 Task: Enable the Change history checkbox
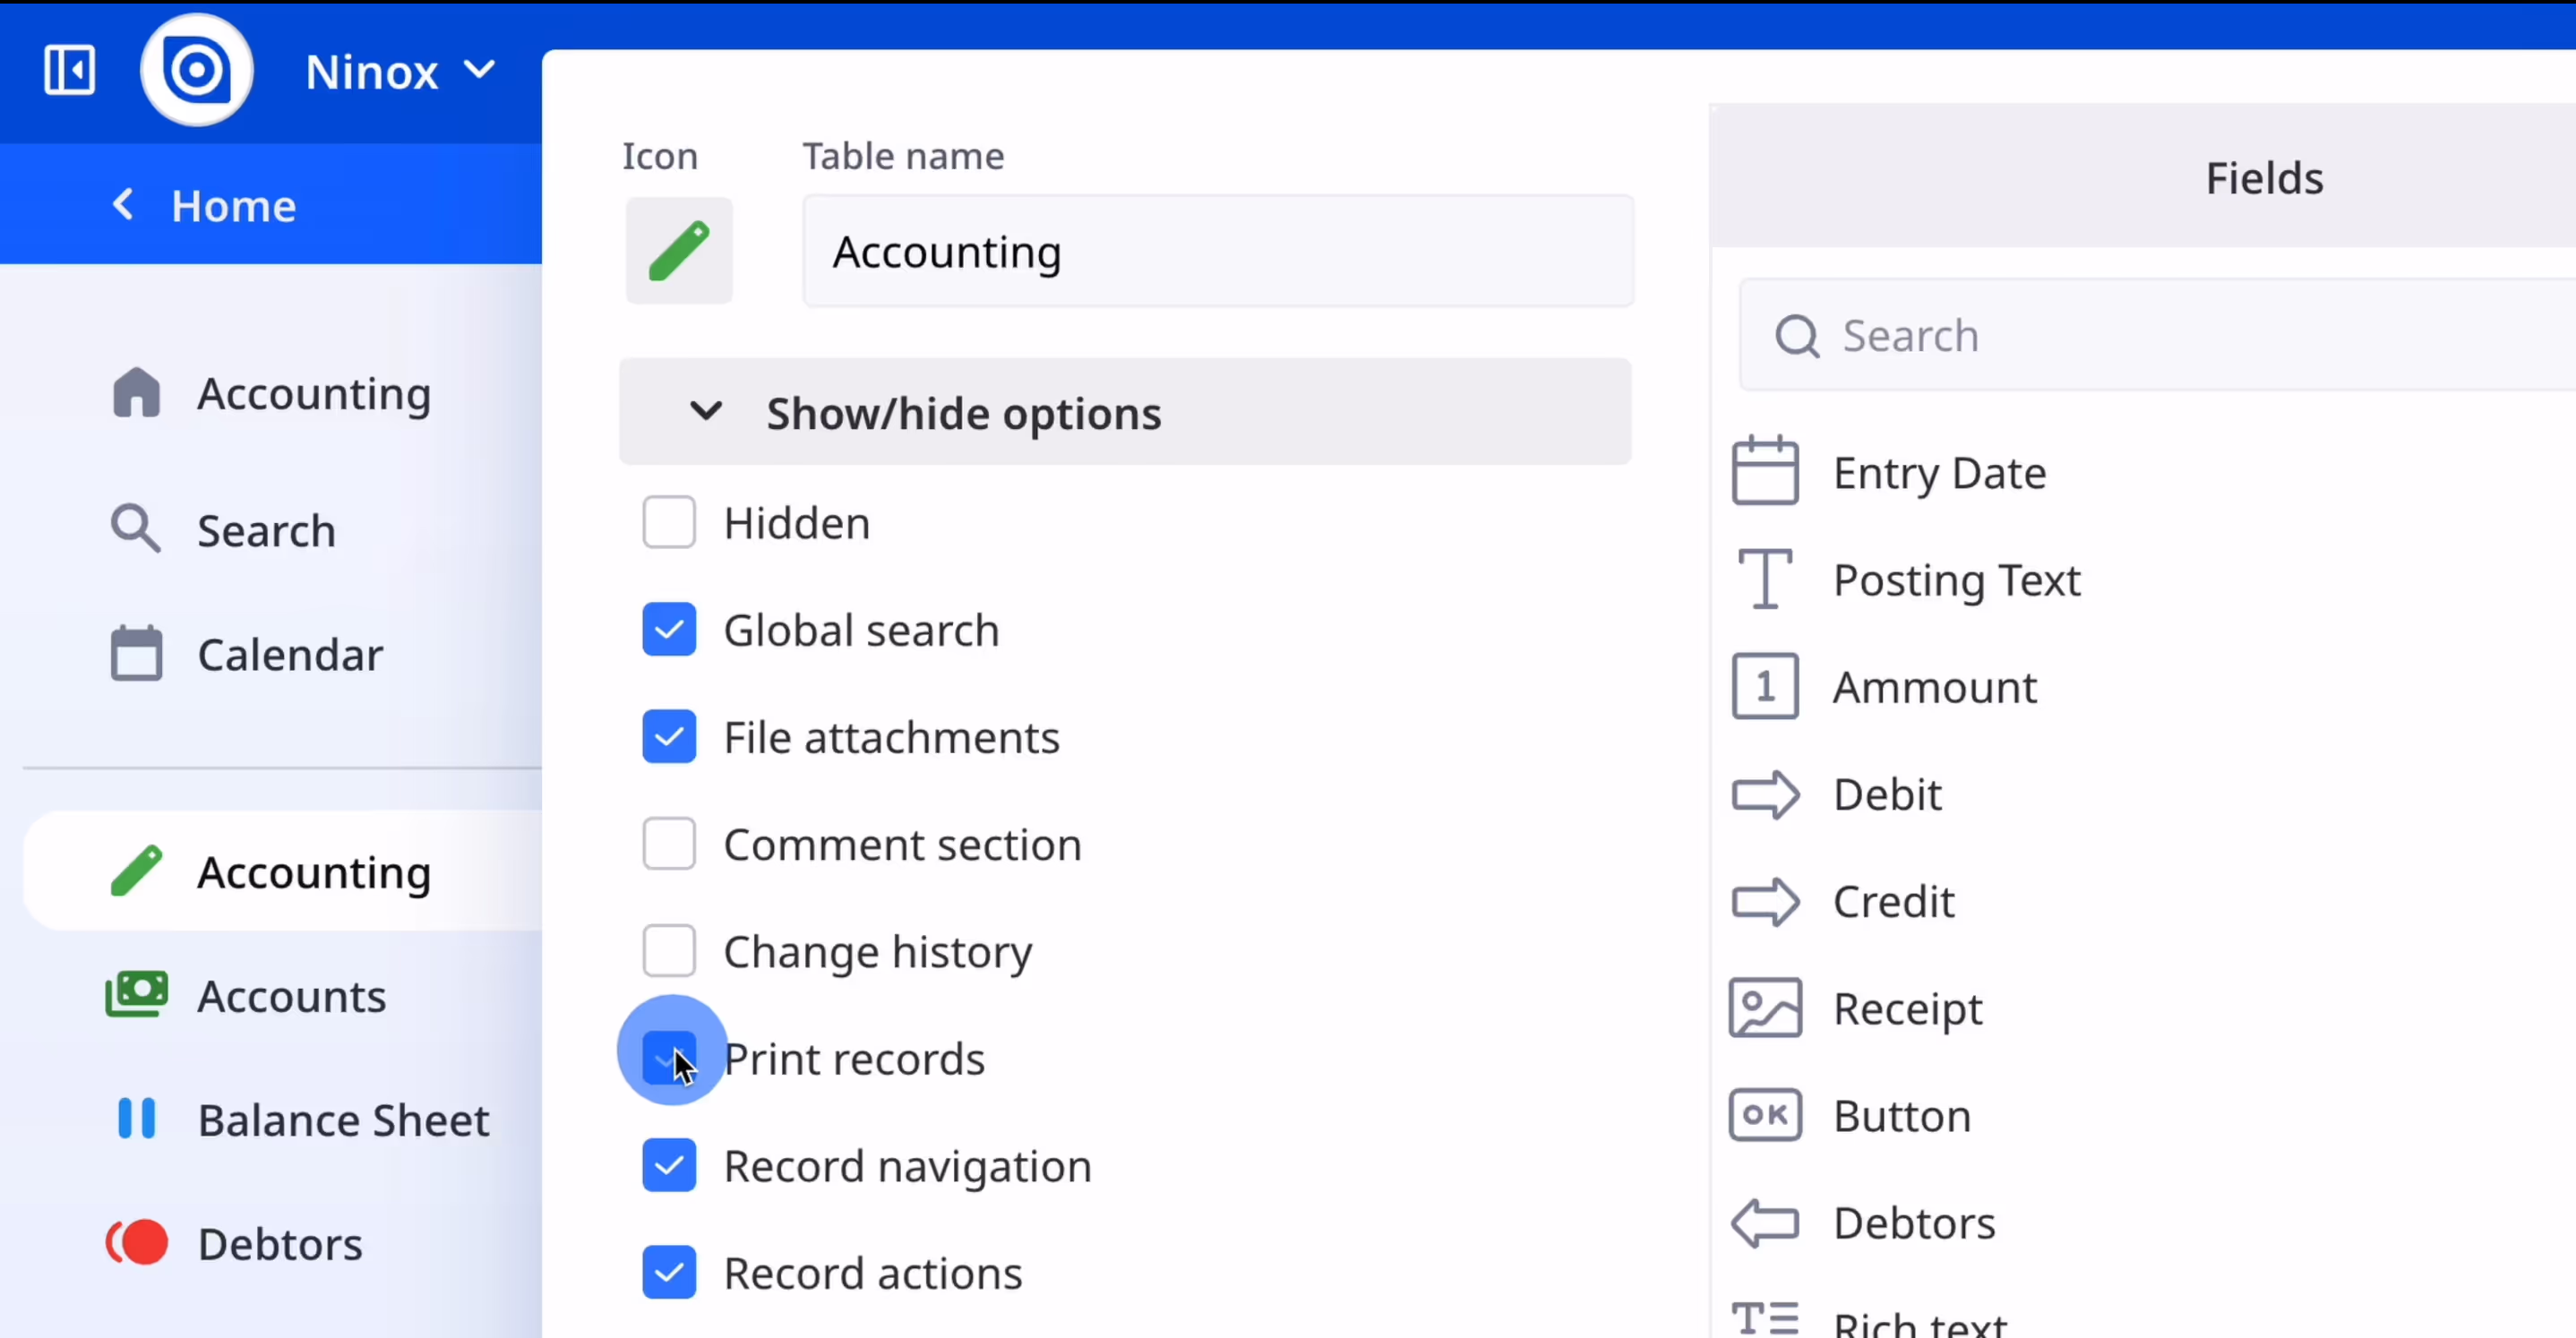pos(669,951)
